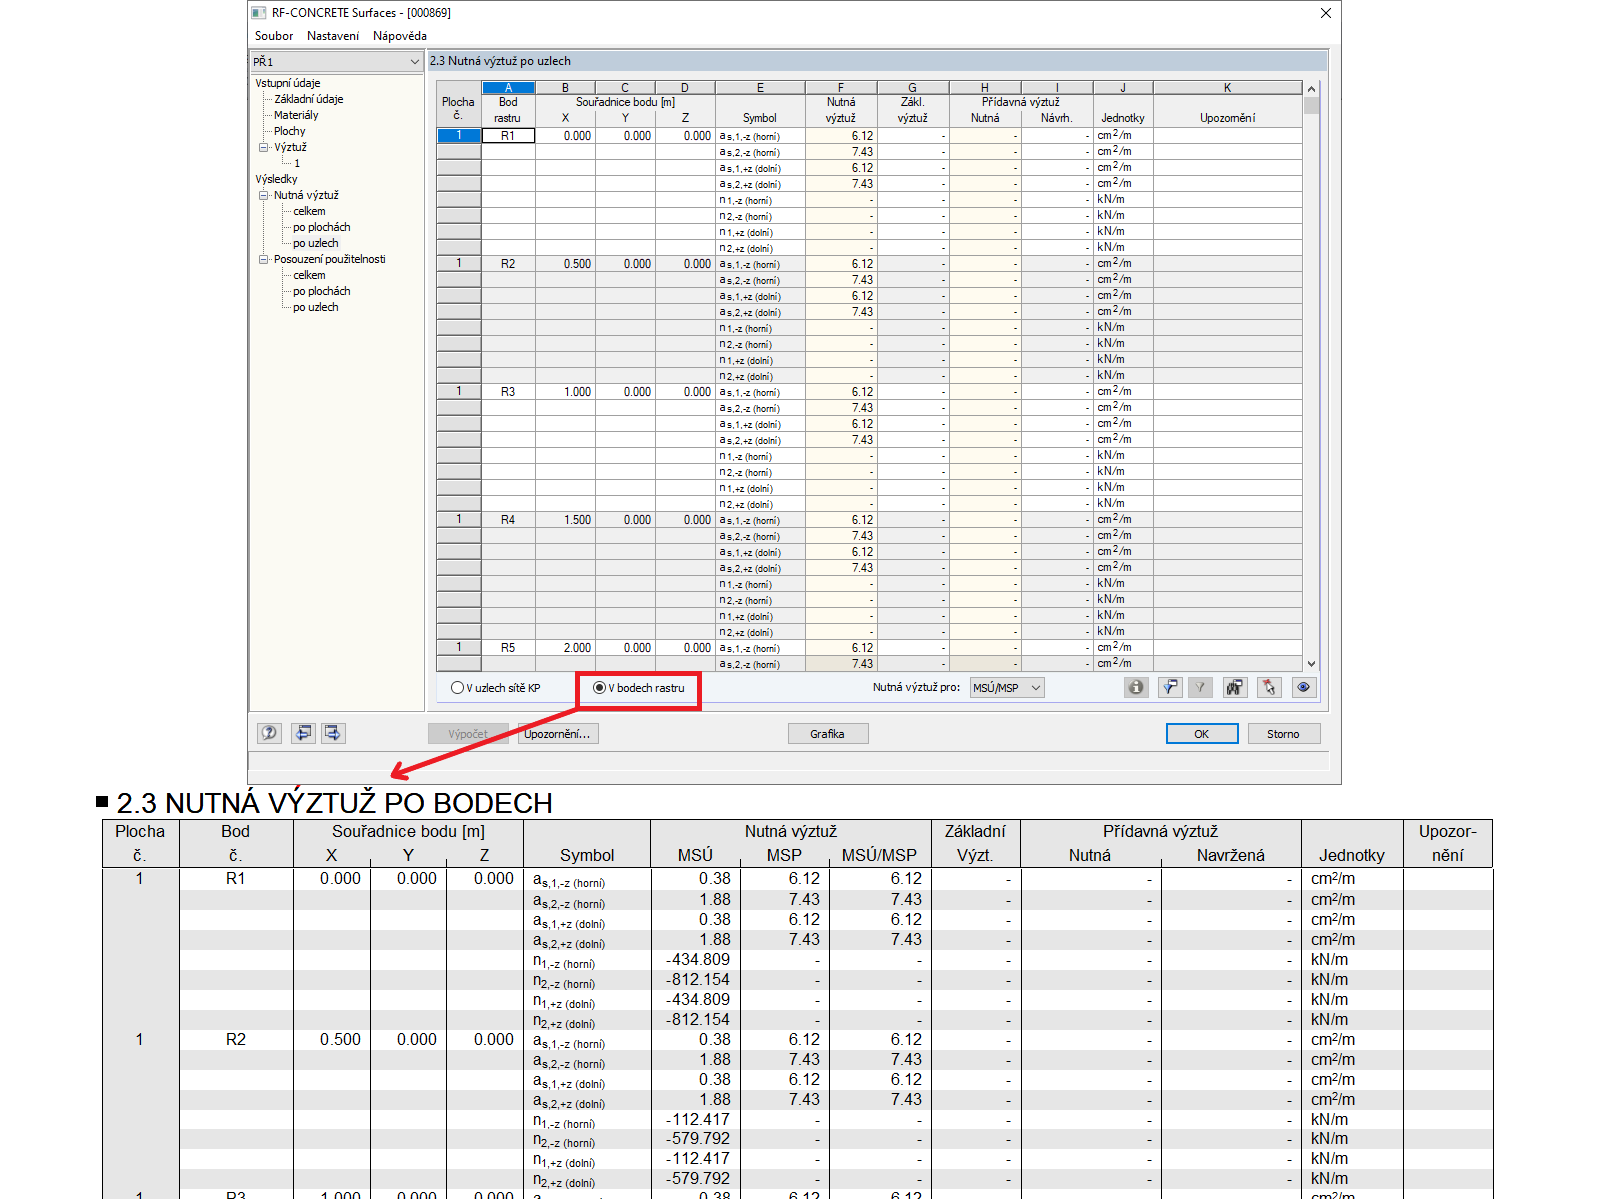Collapse the Výztuž tree node

pos(264,147)
